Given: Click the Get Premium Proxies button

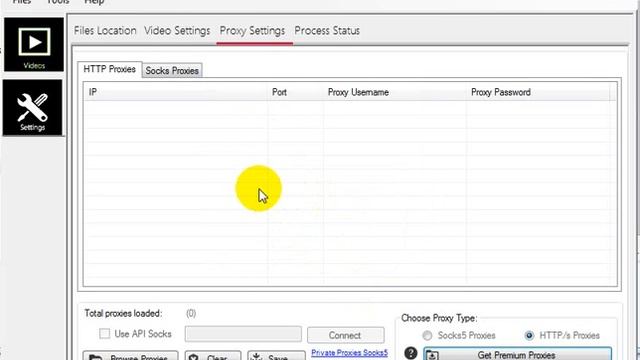Looking at the screenshot, I should click(x=517, y=354).
